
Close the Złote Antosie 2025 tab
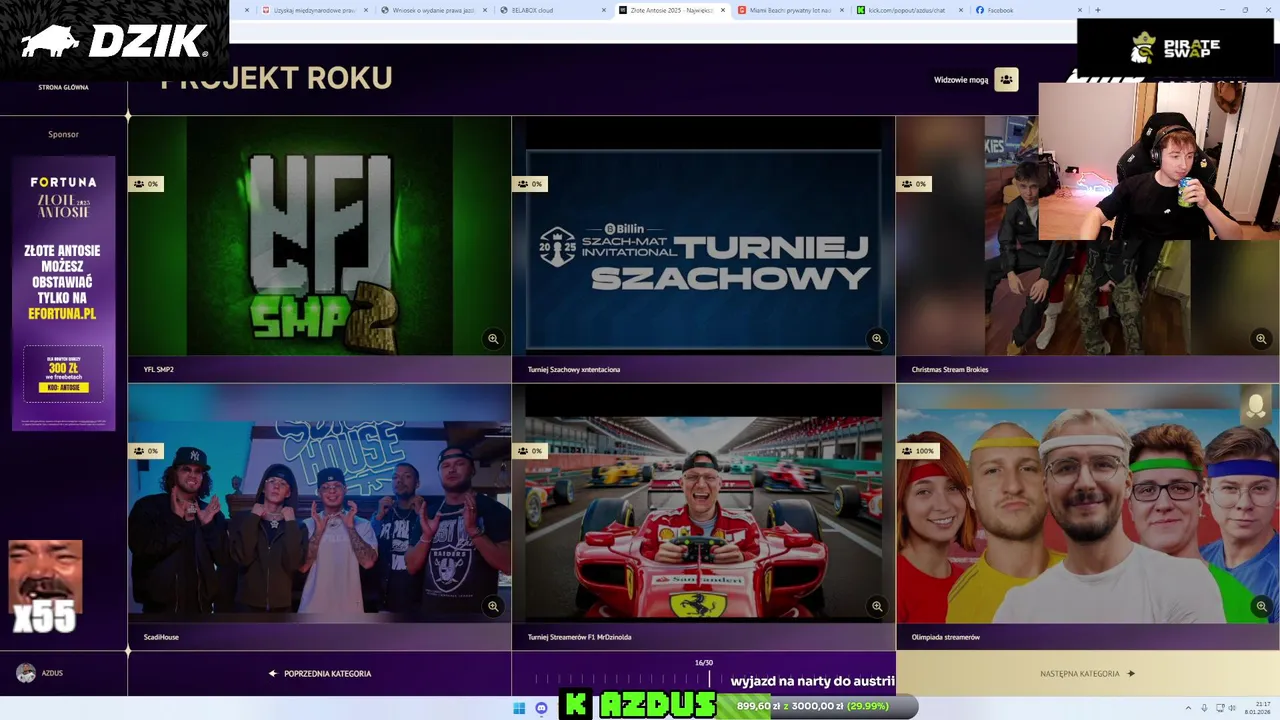[x=723, y=10]
